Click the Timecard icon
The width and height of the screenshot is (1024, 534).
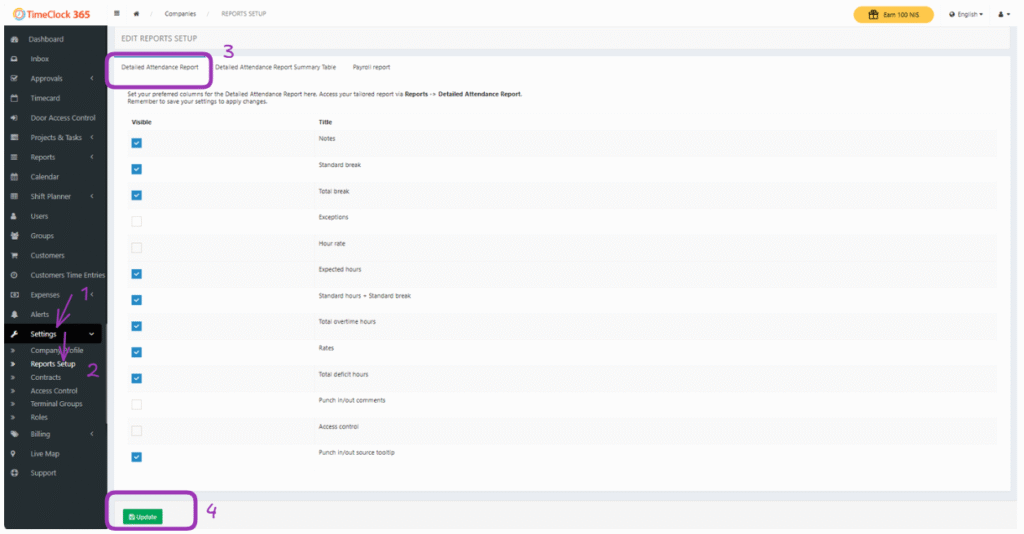pyautogui.click(x=14, y=98)
